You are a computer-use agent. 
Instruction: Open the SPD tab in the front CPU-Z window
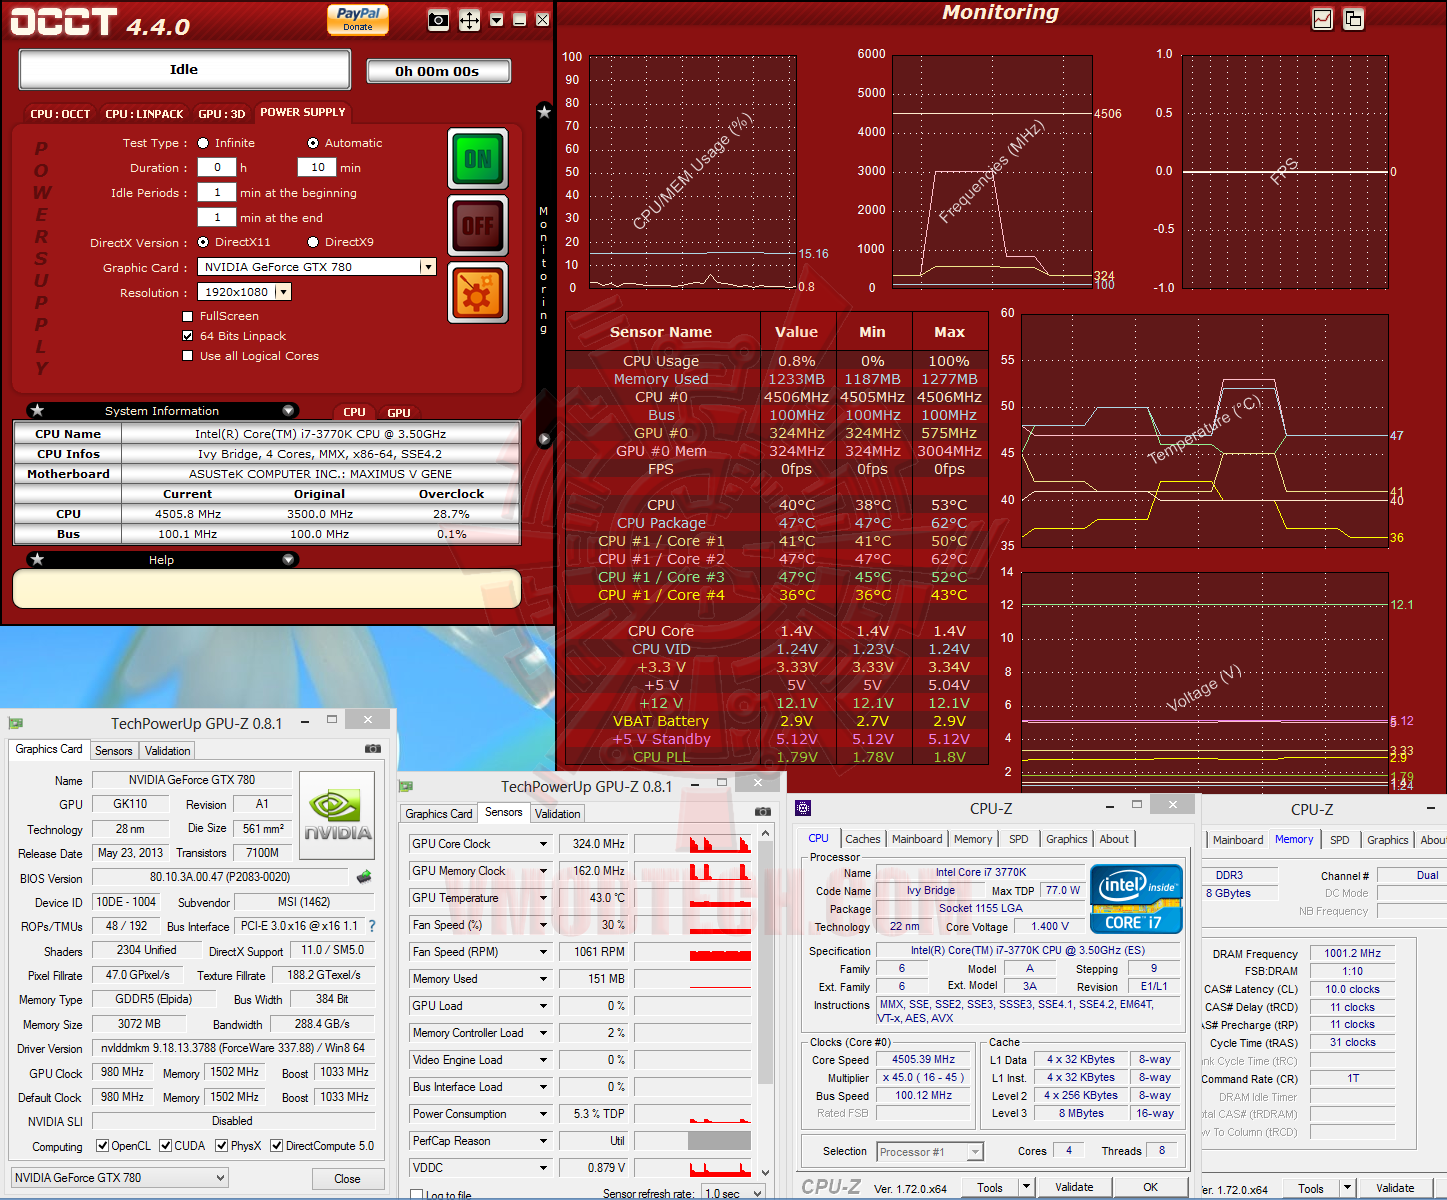pos(1018,839)
